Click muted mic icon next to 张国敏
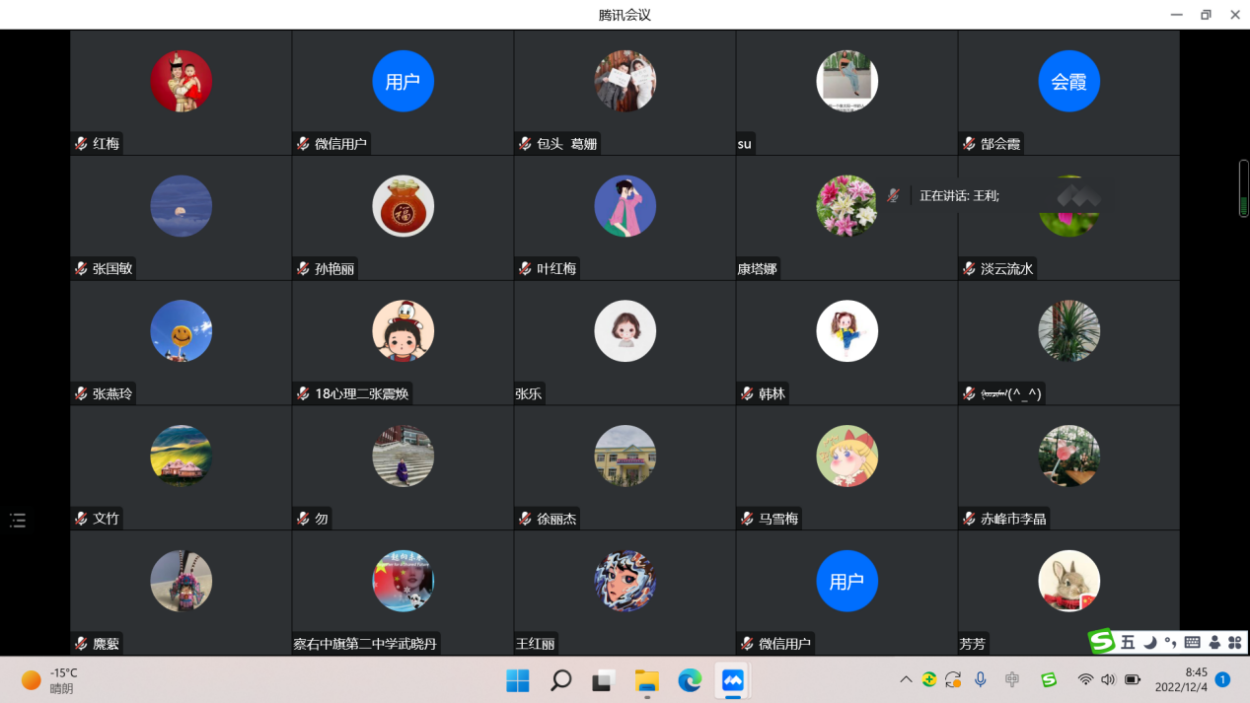The width and height of the screenshot is (1250, 703). [x=81, y=269]
